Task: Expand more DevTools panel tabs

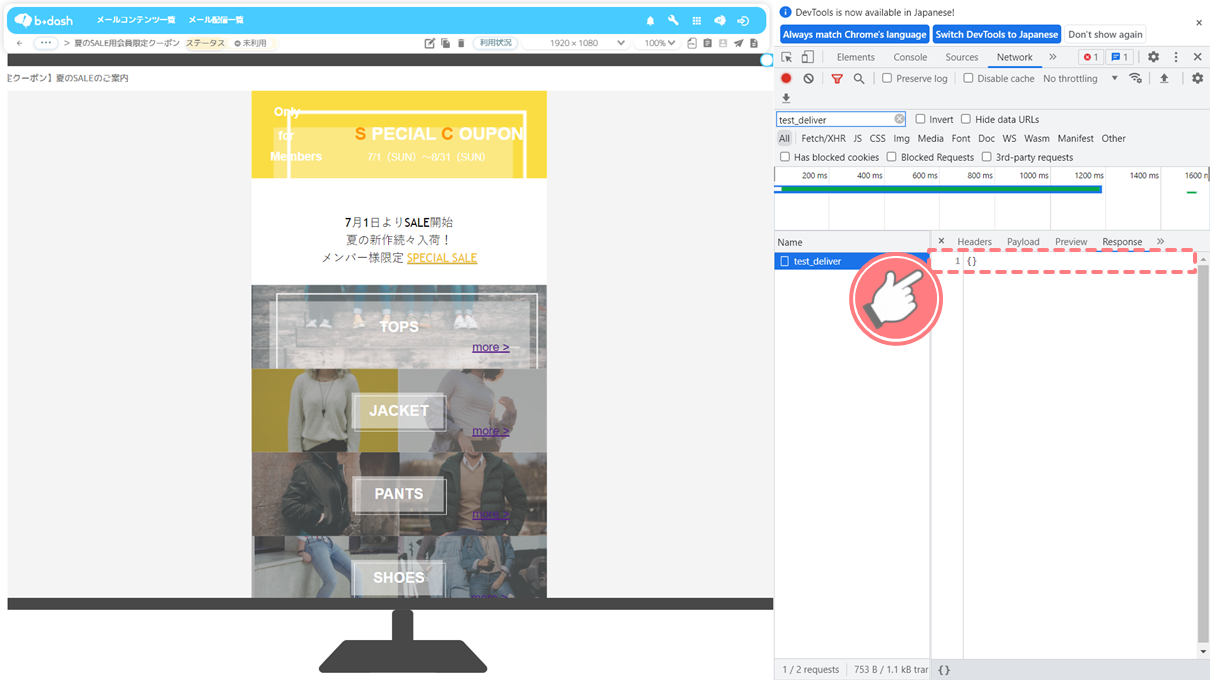Action: click(x=1053, y=57)
